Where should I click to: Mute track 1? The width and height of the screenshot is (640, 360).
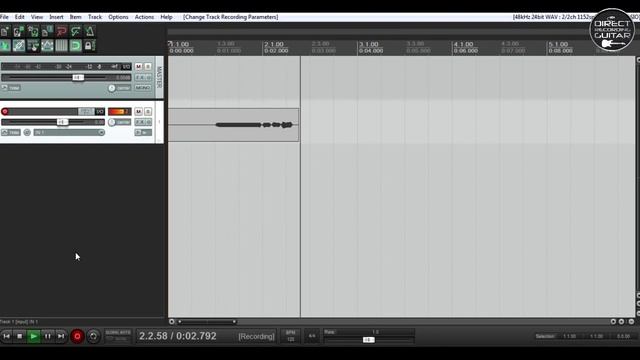click(x=138, y=111)
